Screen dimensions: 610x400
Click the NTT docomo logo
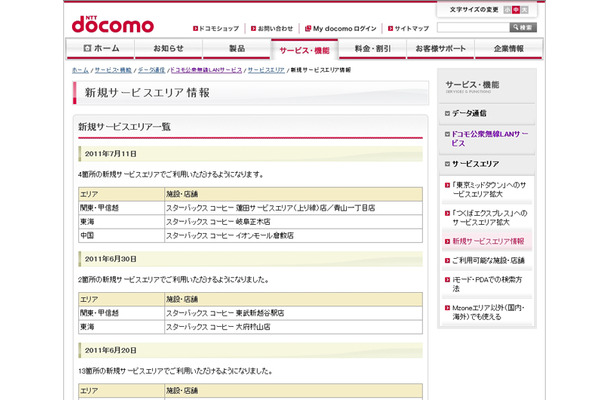click(x=113, y=25)
